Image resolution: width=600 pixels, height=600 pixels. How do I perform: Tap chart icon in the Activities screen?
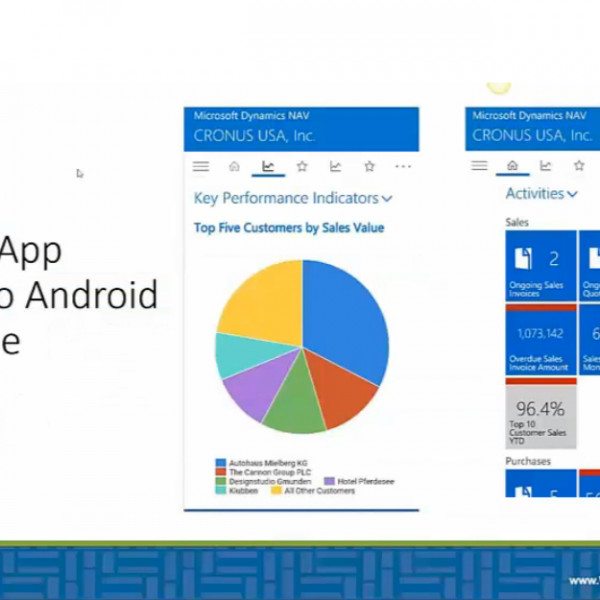point(545,165)
